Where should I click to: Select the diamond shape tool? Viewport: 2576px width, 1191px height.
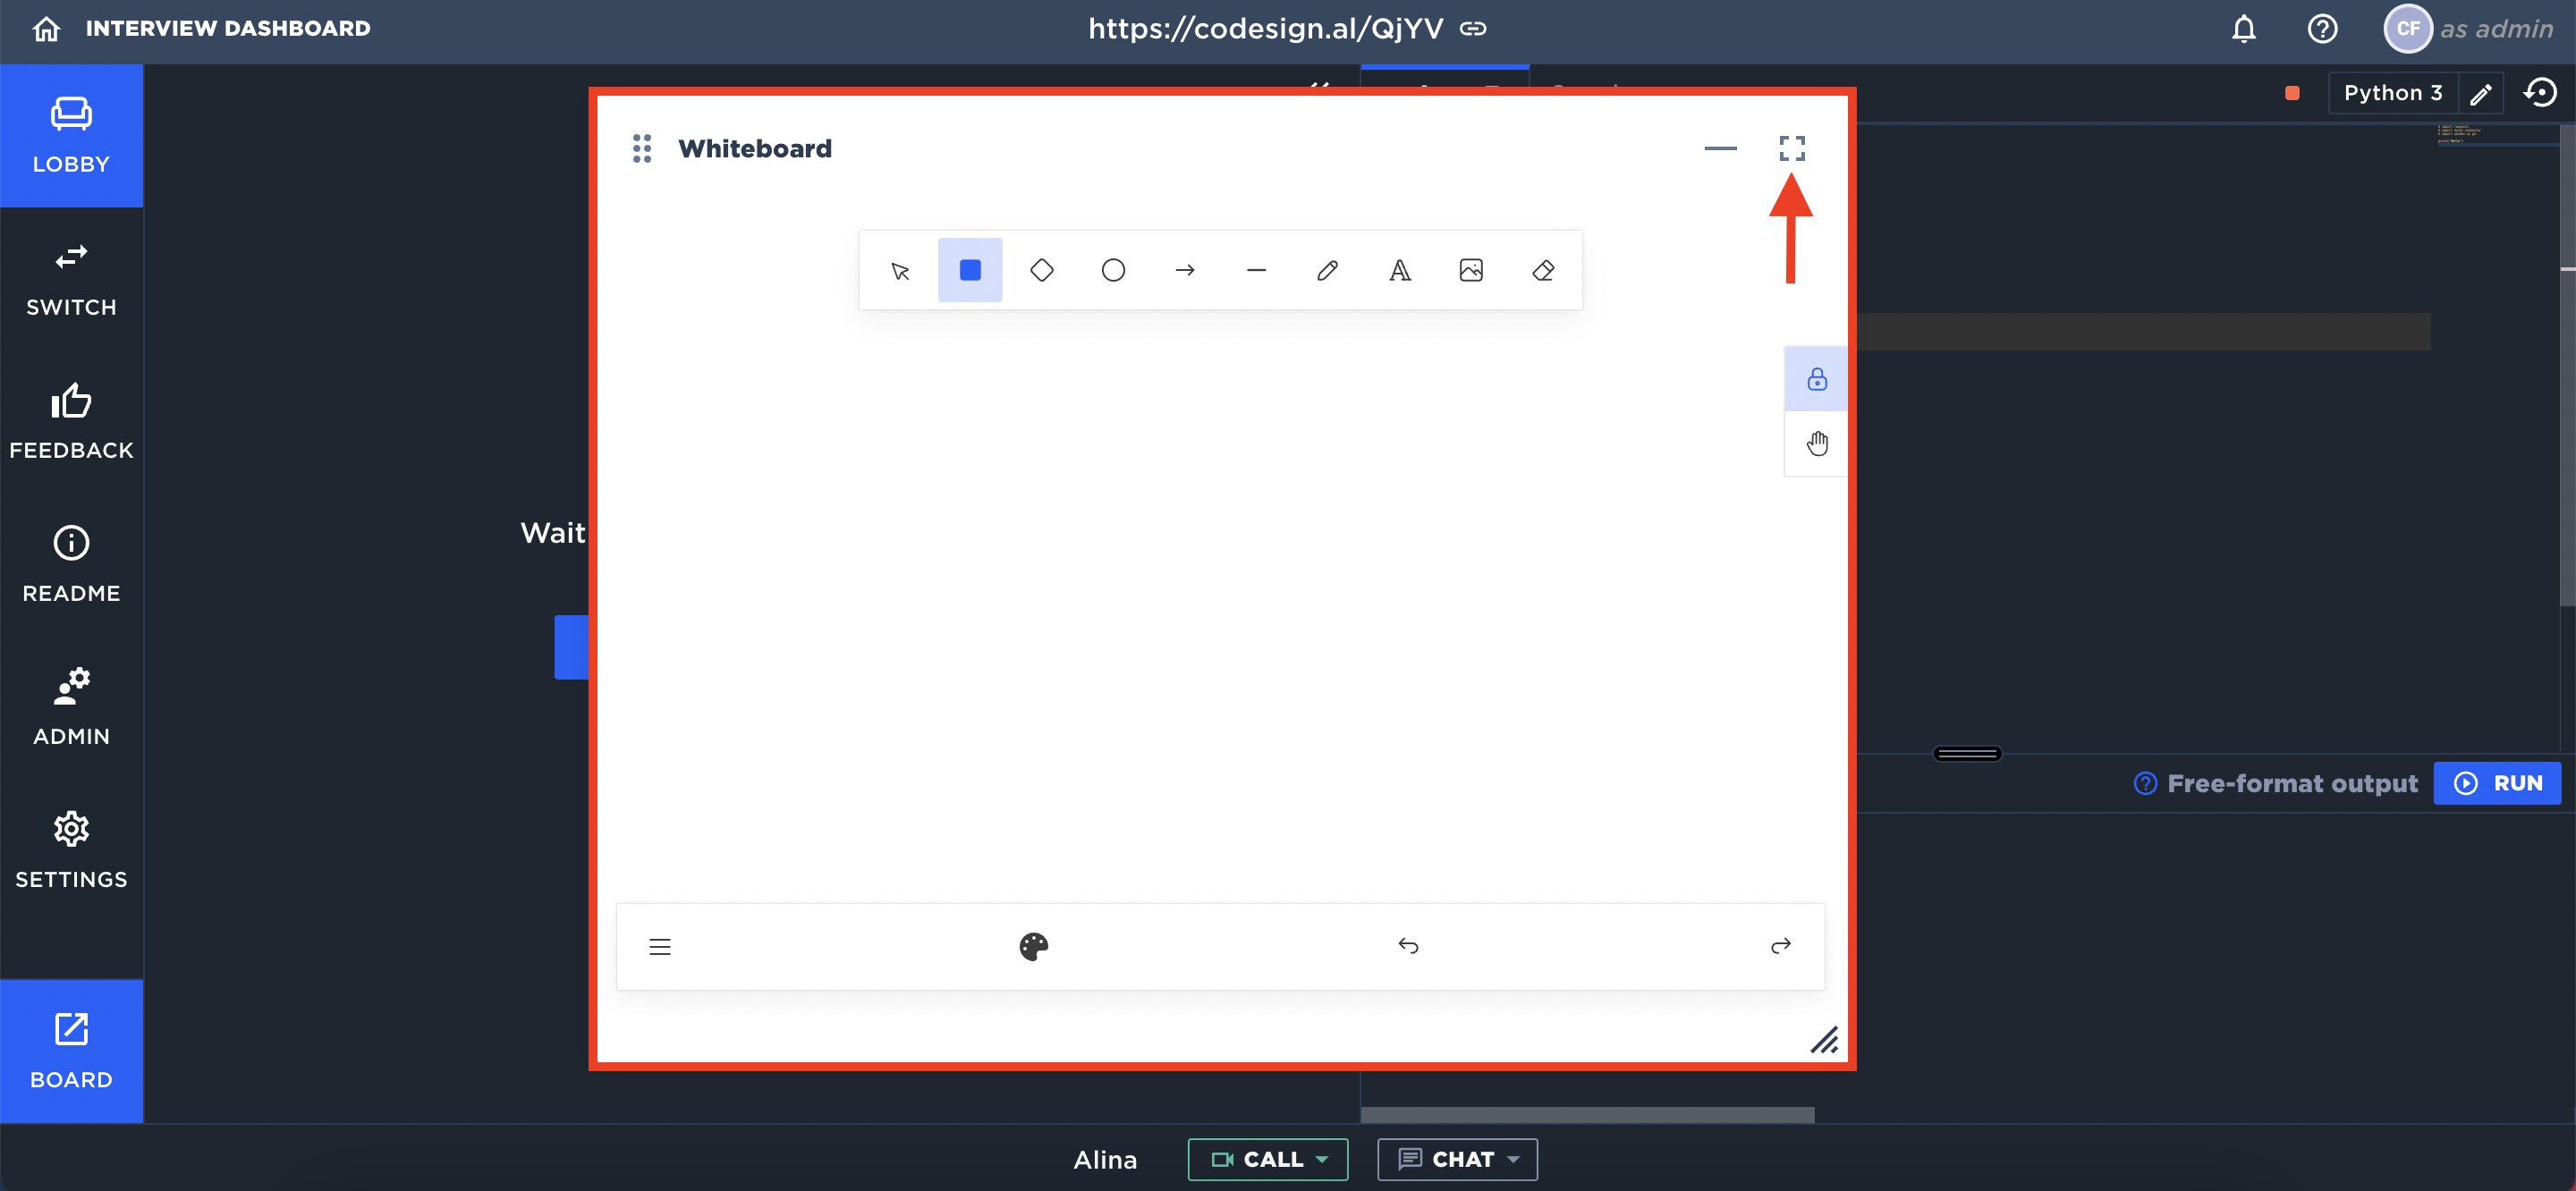[x=1041, y=270]
